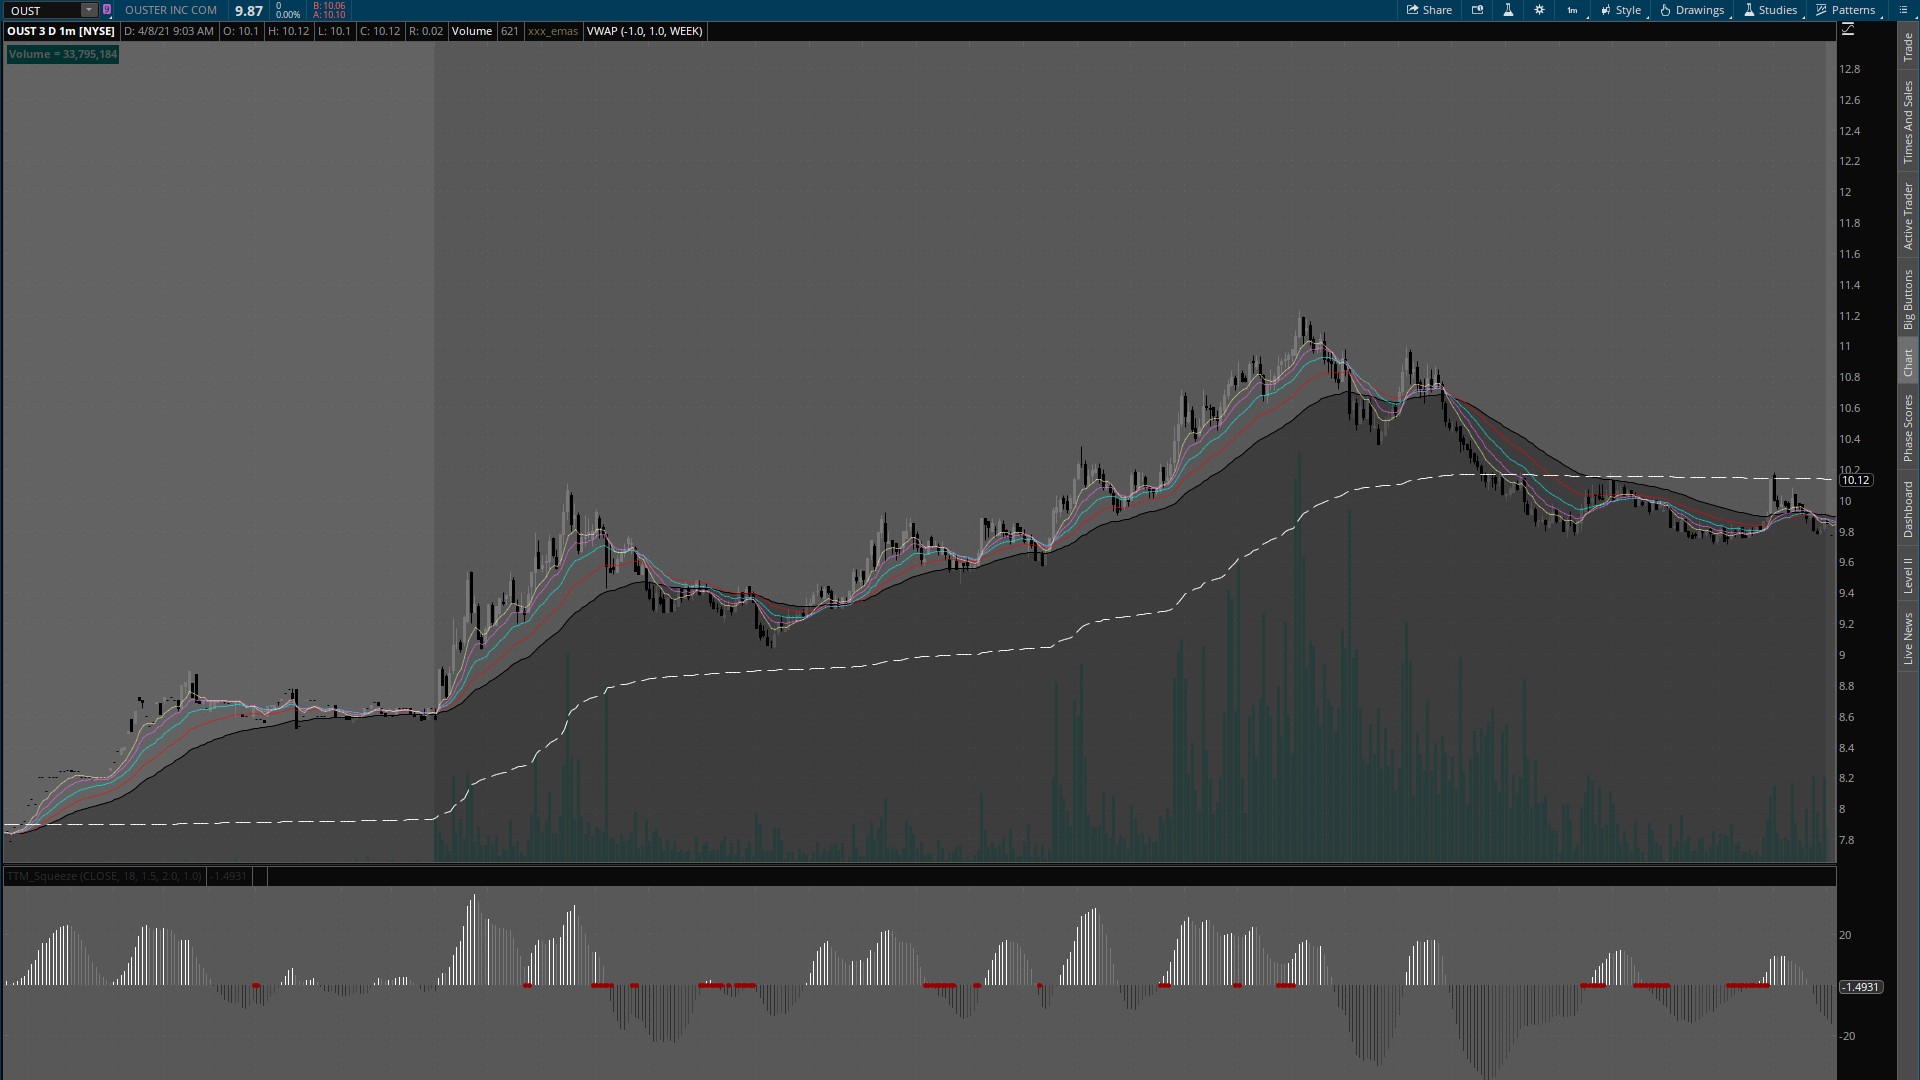Open the Studies menu
This screenshot has width=1920, height=1080.
(x=1770, y=10)
